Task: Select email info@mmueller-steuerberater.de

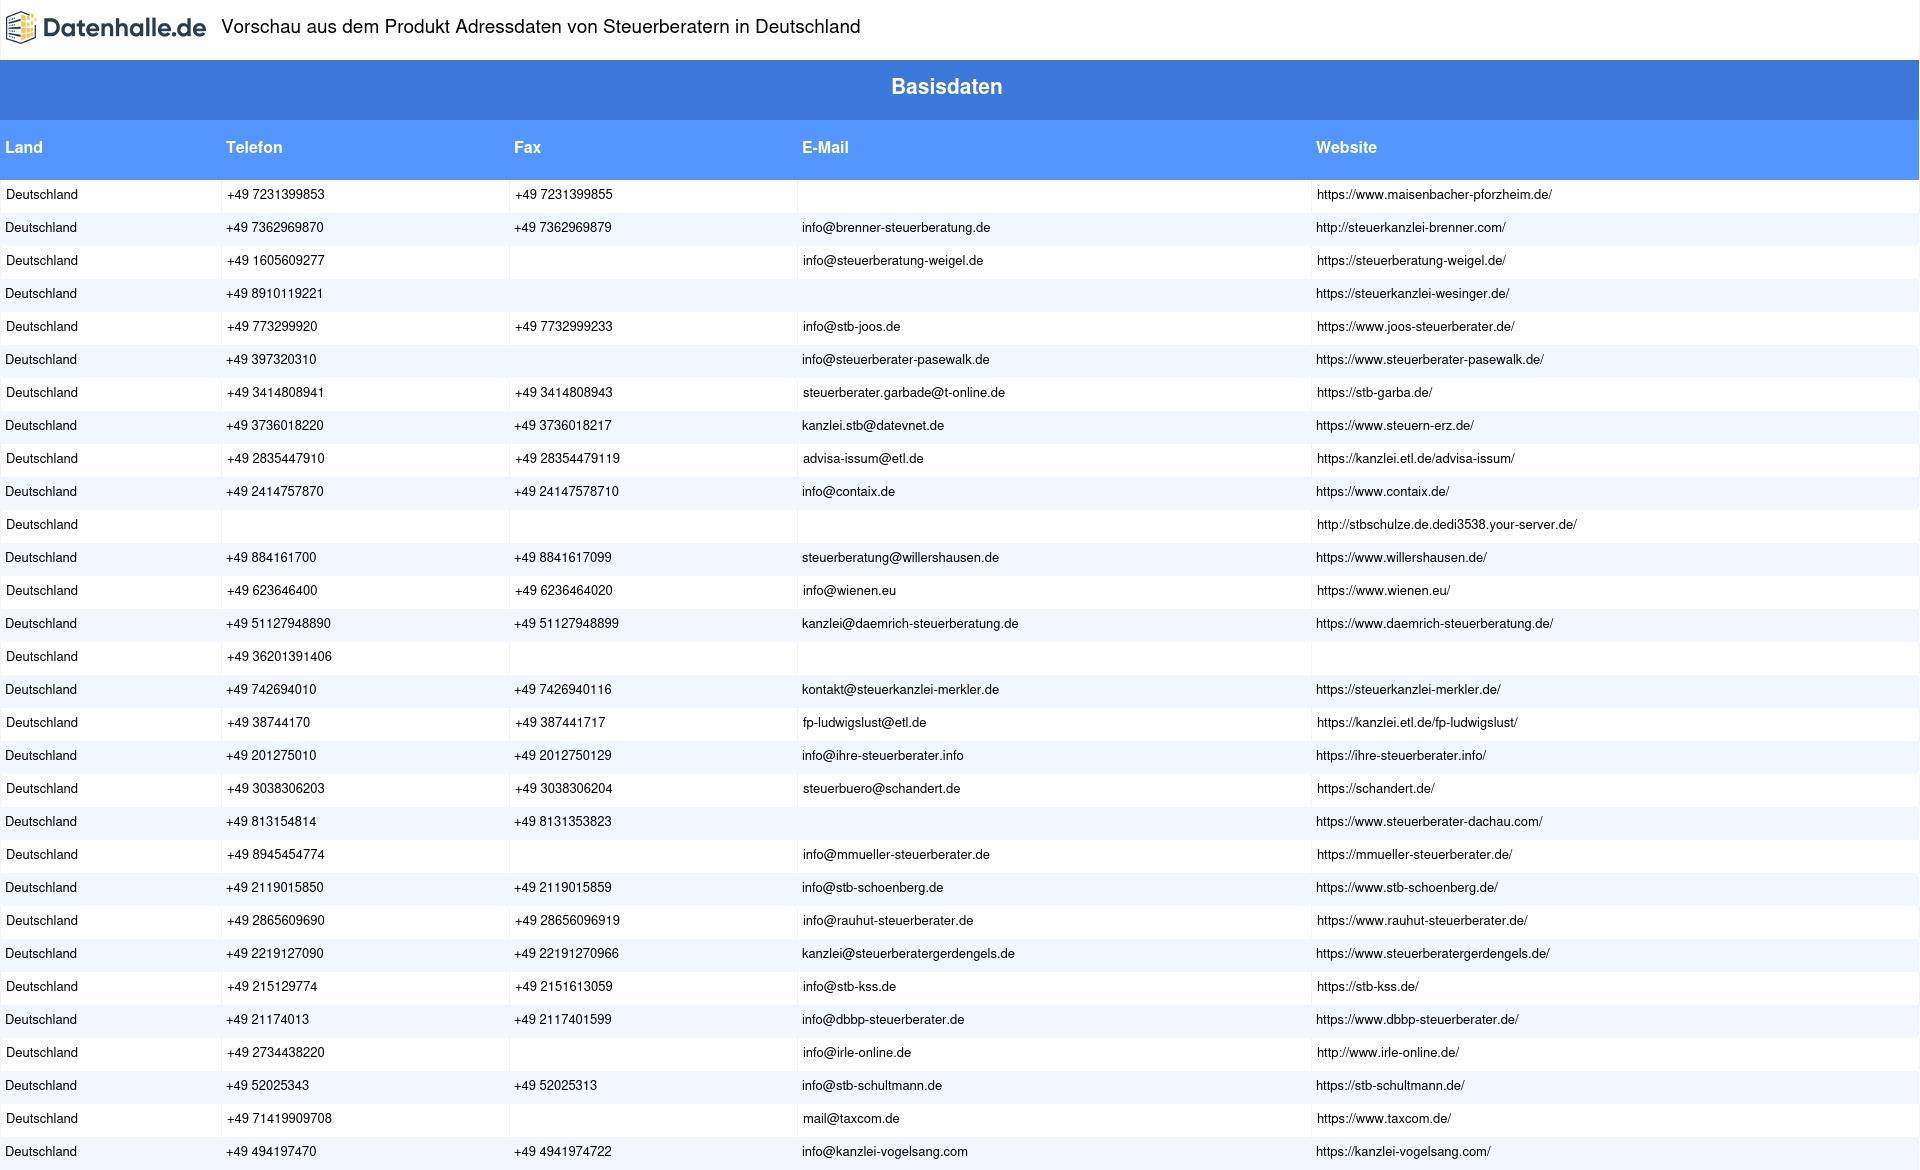Action: tap(896, 855)
